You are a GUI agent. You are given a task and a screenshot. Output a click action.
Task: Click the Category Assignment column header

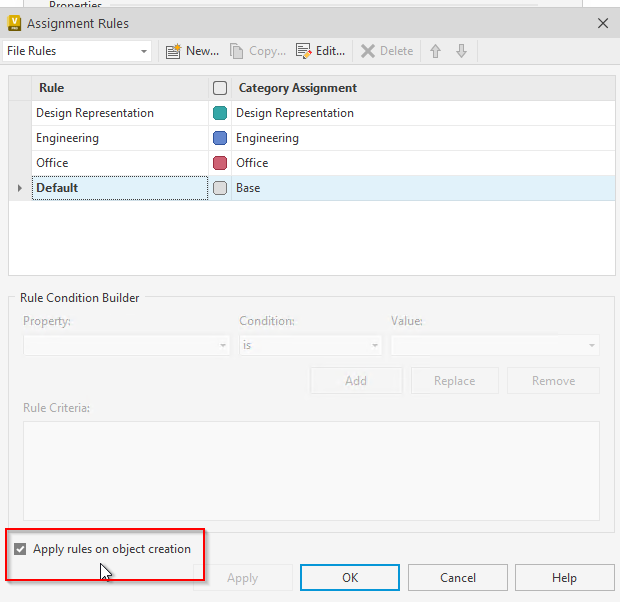[423, 88]
